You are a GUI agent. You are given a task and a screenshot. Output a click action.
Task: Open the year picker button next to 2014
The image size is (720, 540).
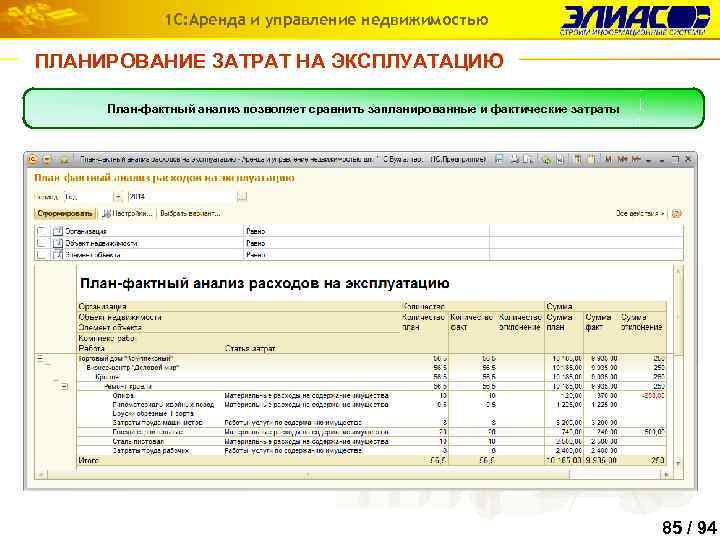coord(242,197)
